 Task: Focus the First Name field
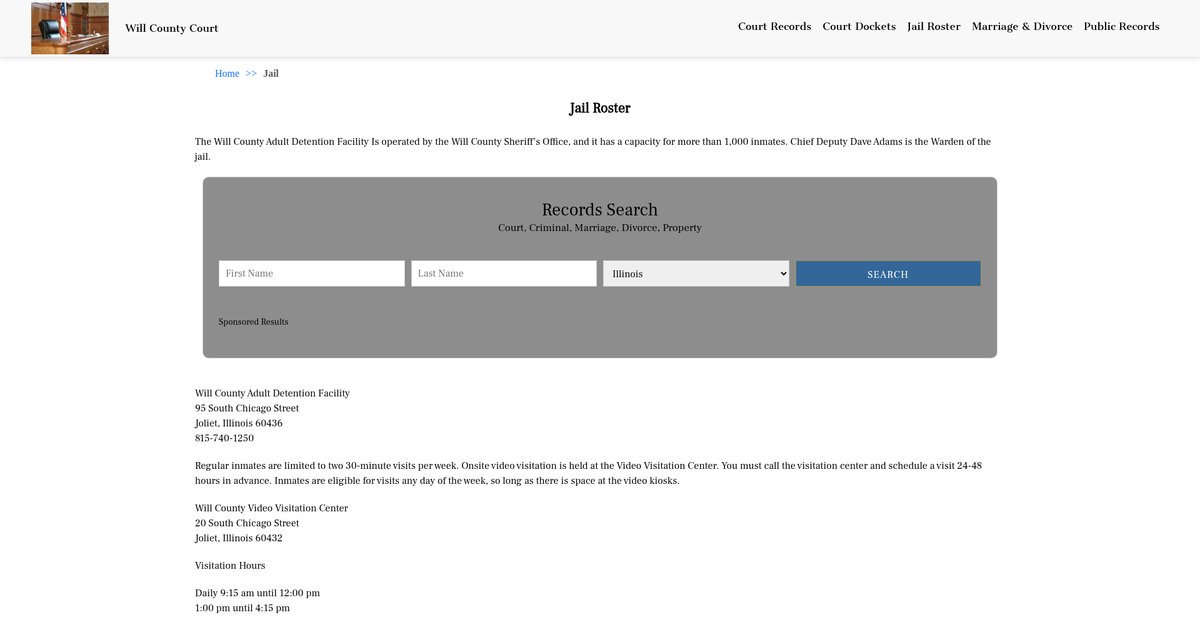point(312,274)
